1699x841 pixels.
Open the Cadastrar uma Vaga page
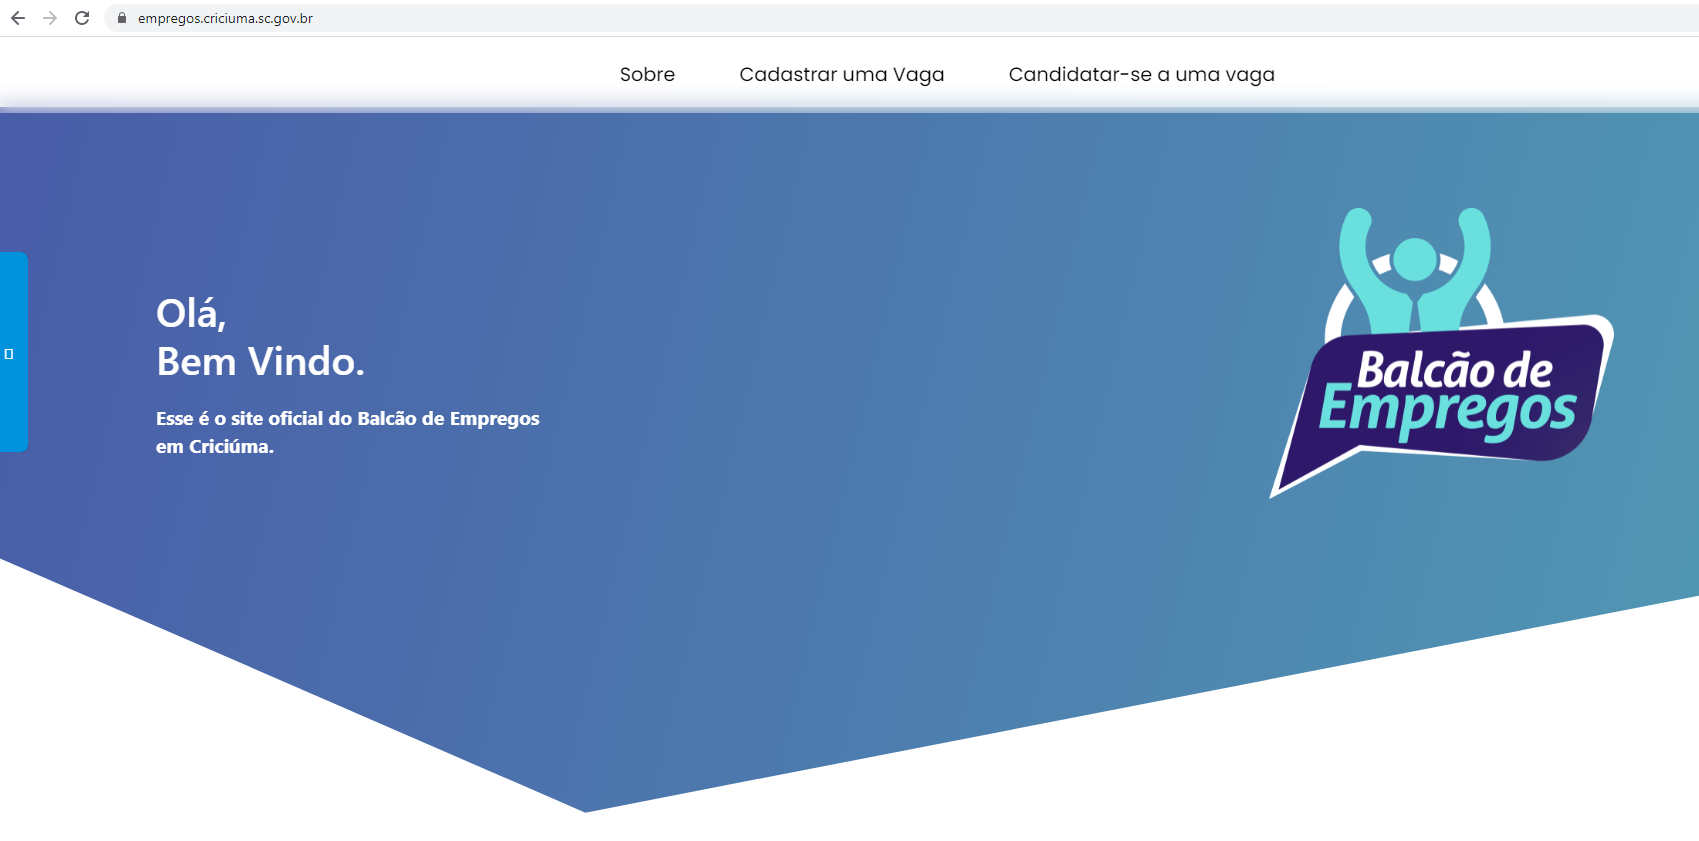coord(841,74)
